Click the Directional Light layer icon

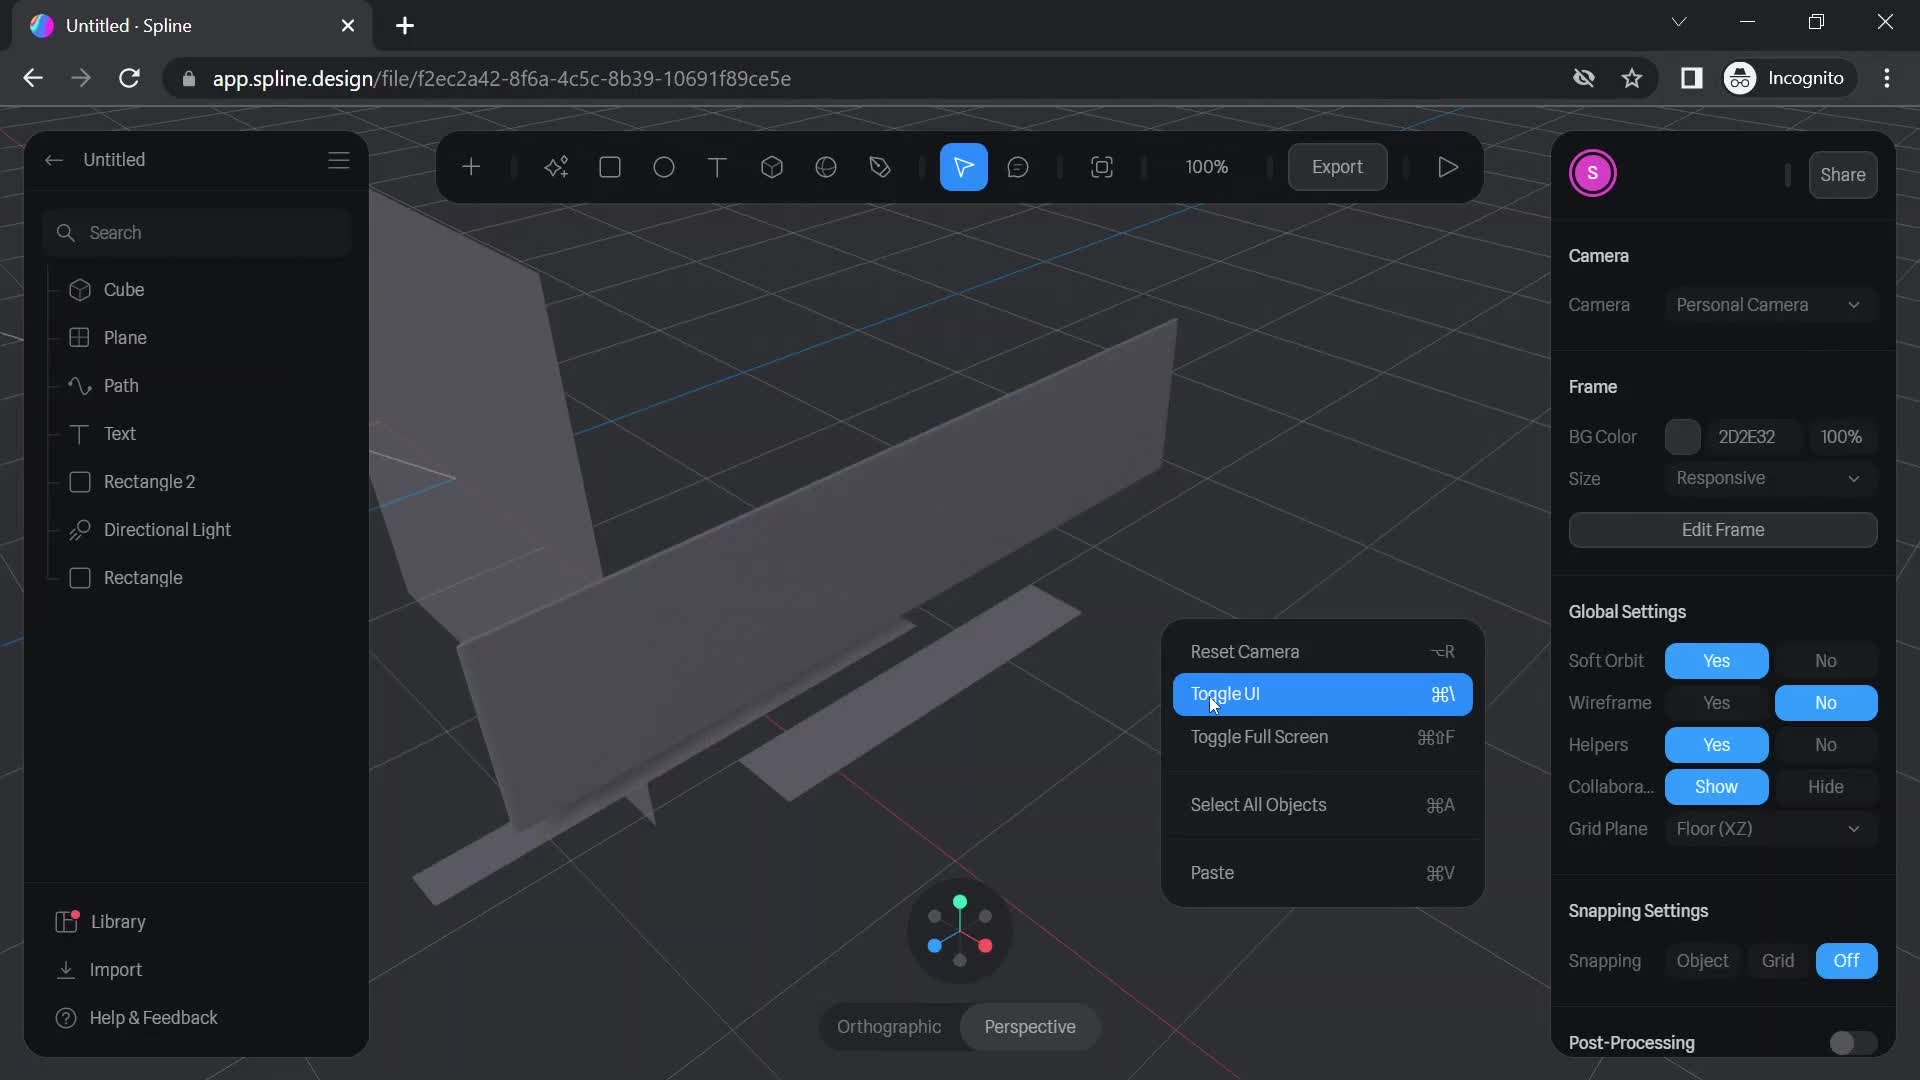pyautogui.click(x=80, y=530)
